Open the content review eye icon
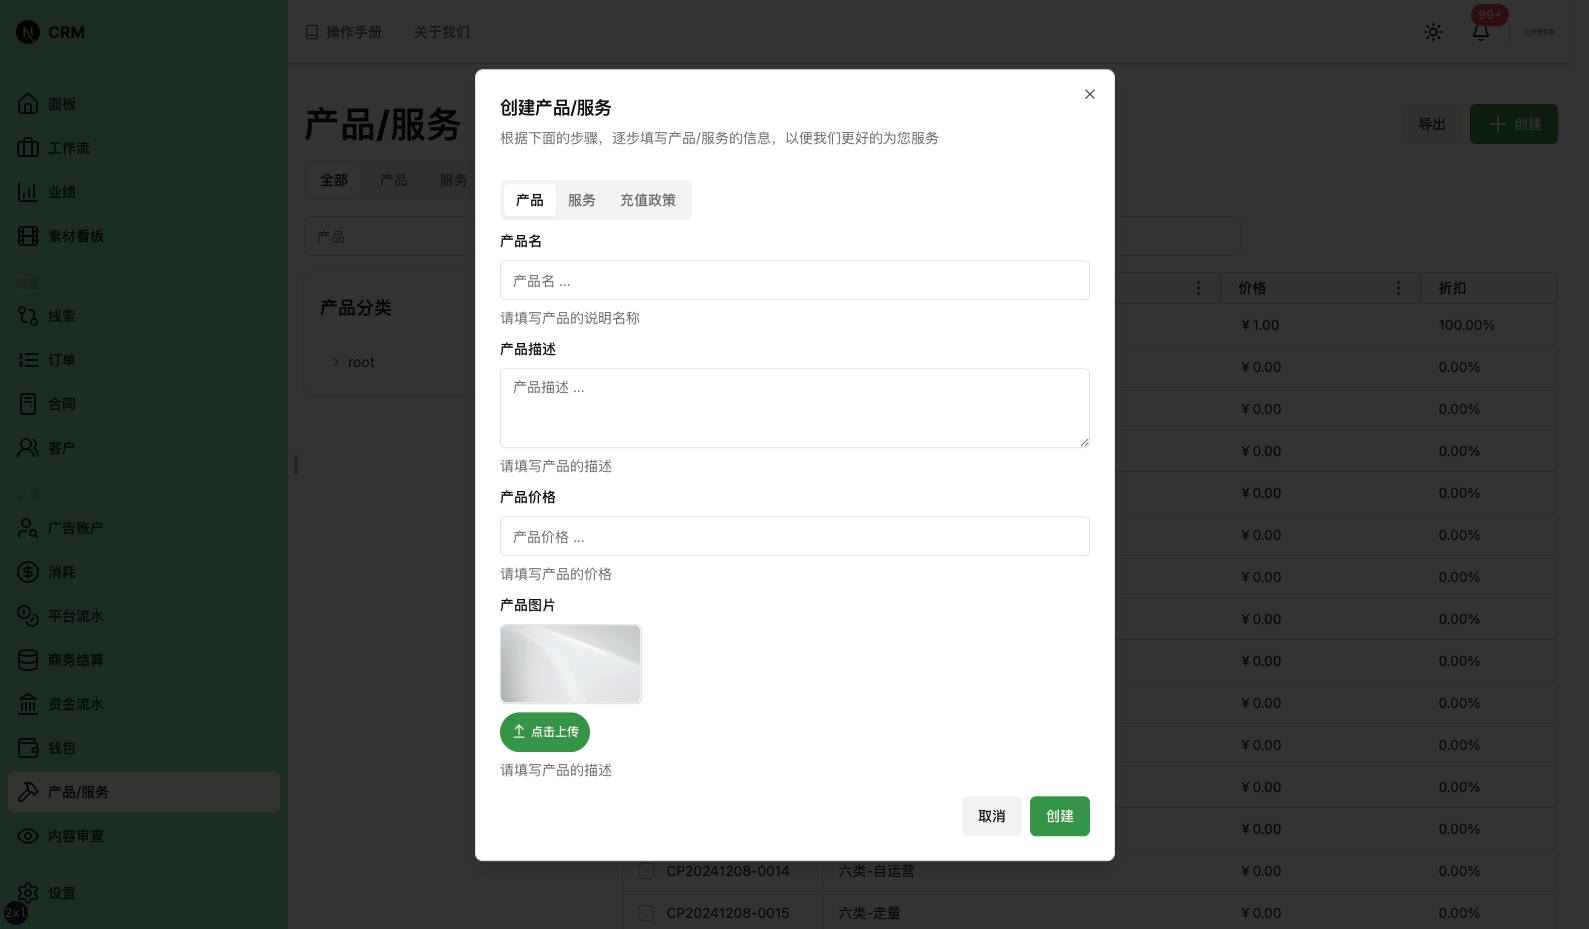1589x929 pixels. 28,836
